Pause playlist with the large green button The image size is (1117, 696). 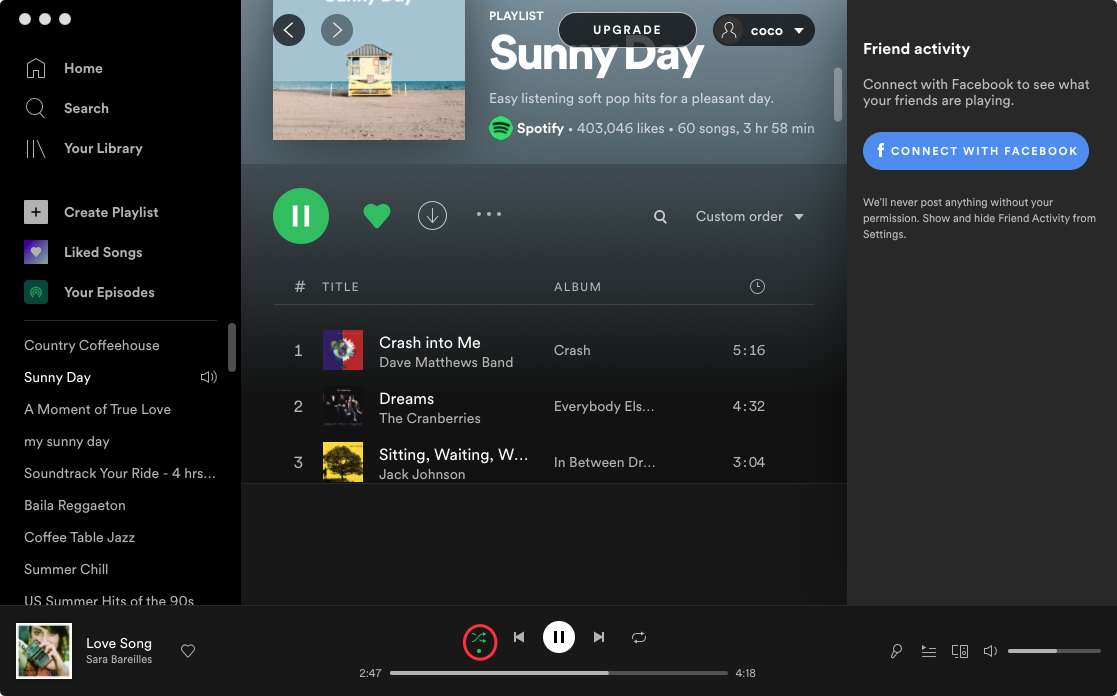click(x=301, y=216)
